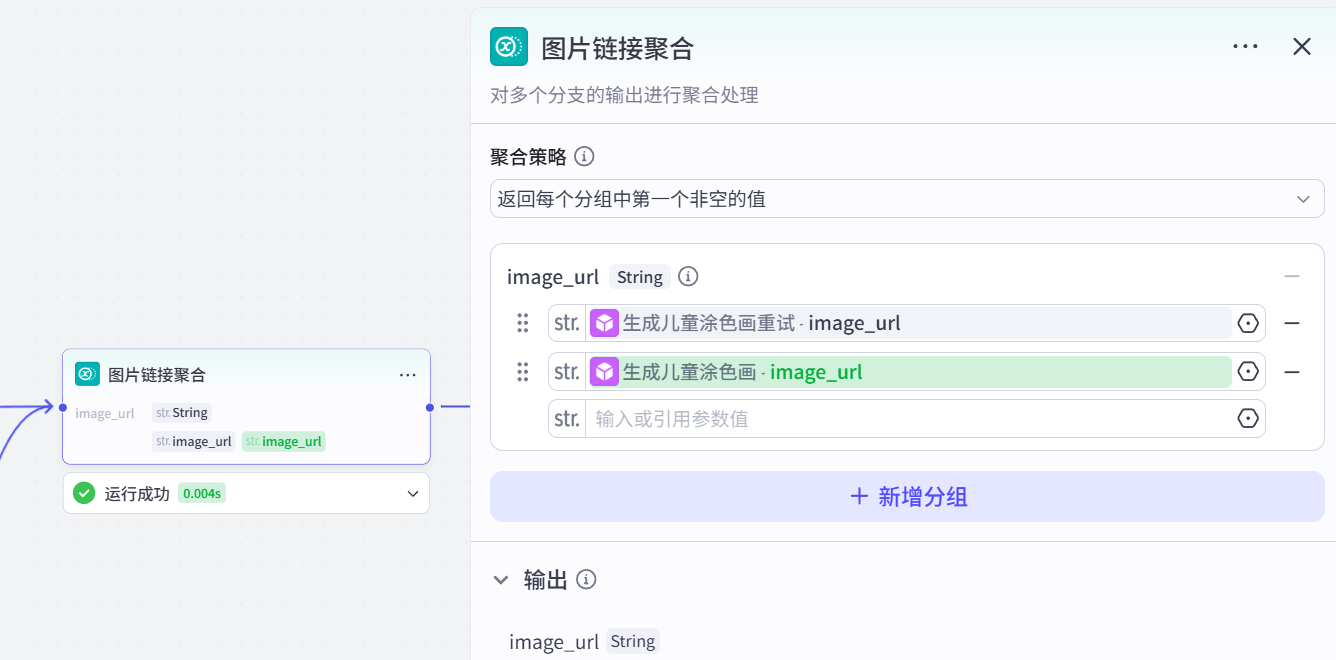The image size is (1336, 660).
Task: Expand the 运行成功 run result chevron
Action: (413, 494)
